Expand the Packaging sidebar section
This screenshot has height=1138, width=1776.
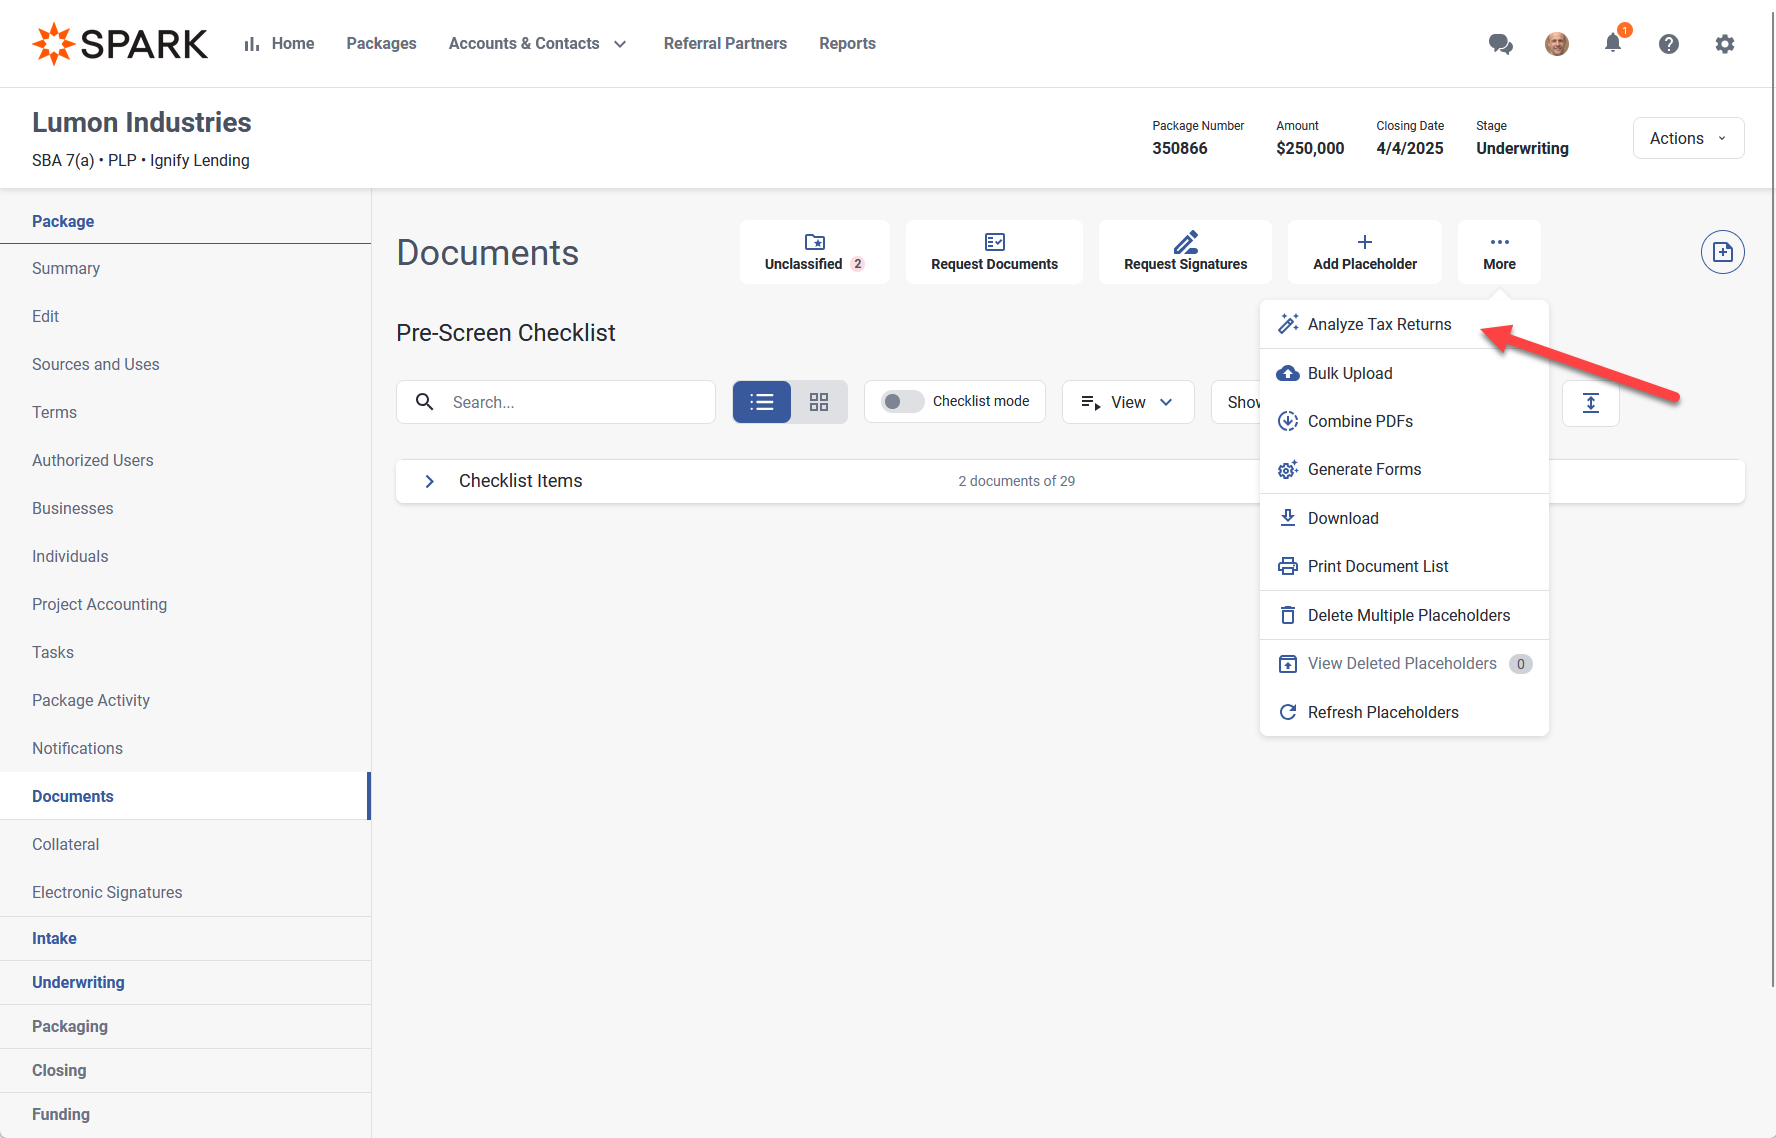point(185,1026)
